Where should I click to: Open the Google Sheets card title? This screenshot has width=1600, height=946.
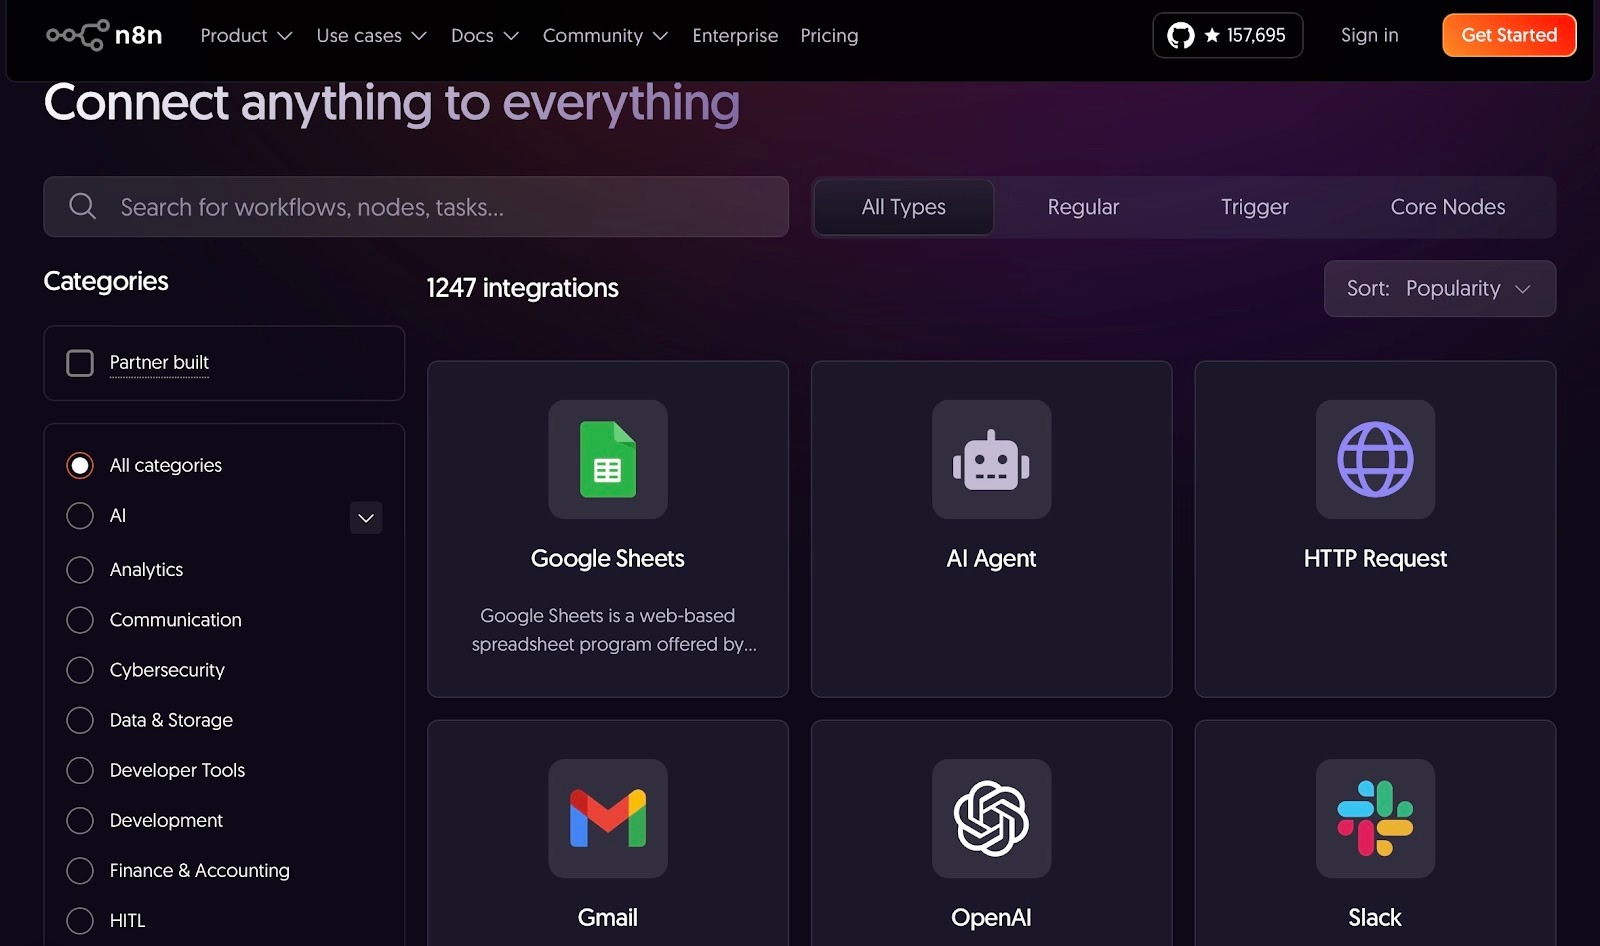[x=608, y=559]
